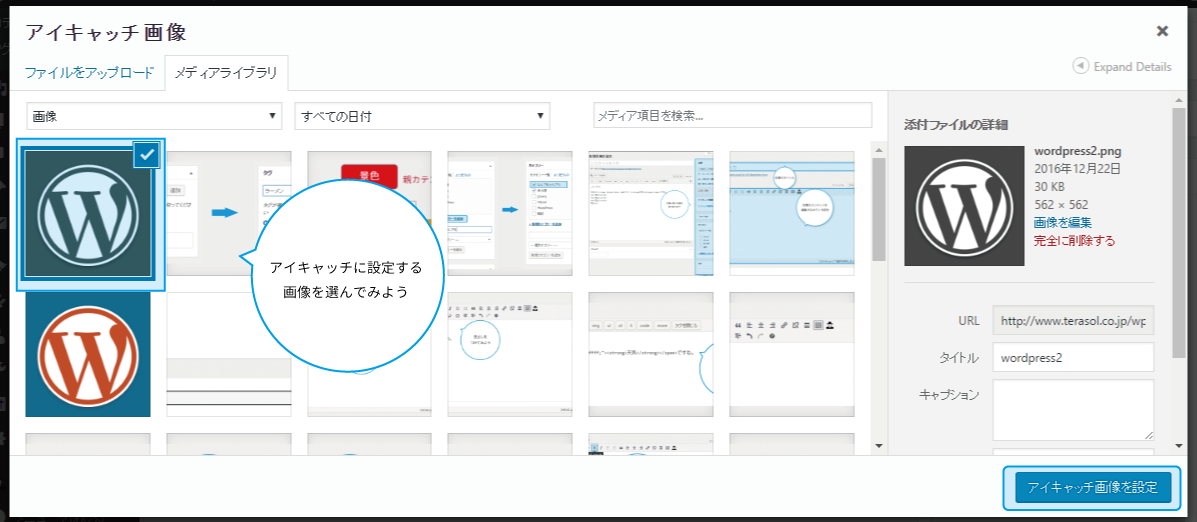Screen dimensions: 1197x522
Task: Click the メディア項目を検索 search field
Action: tap(732, 115)
